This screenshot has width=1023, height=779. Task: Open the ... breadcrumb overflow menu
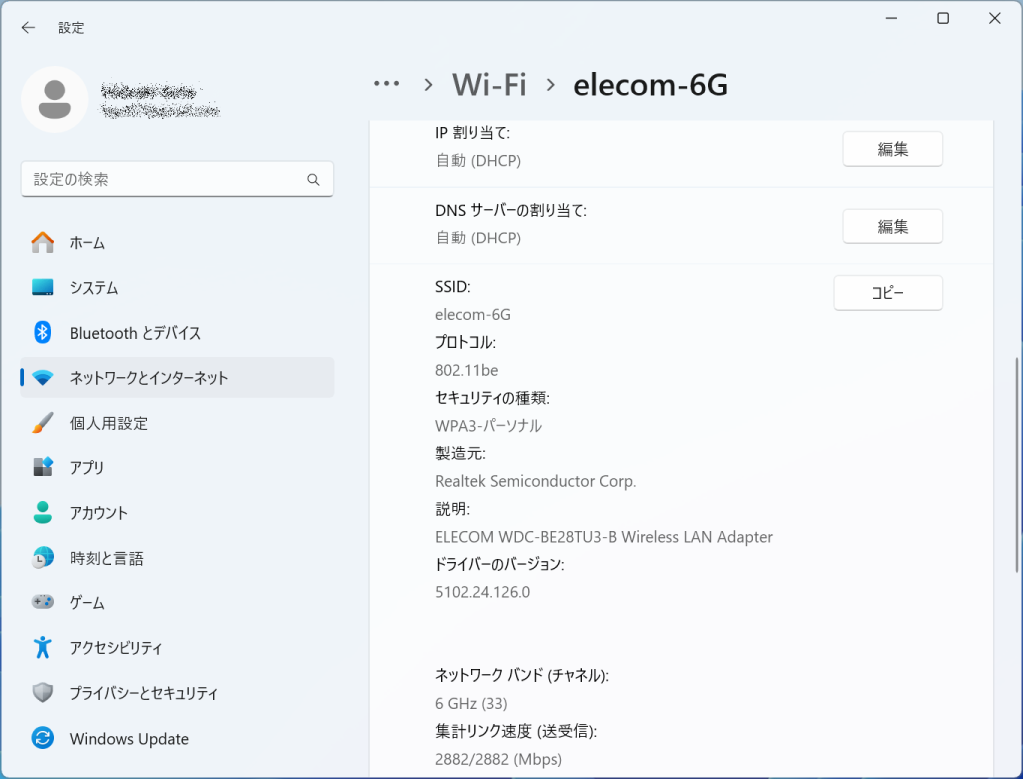click(x=386, y=84)
